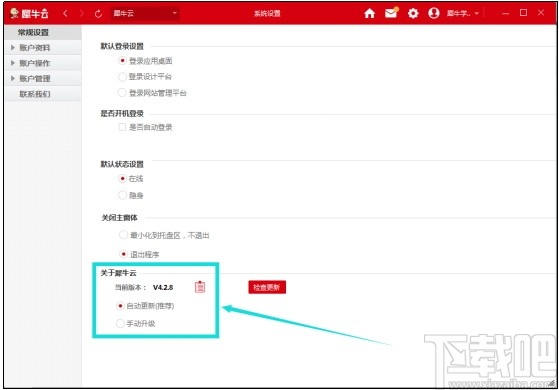
Task: Enable the 是否自动登录 checkbox
Action: pos(122,127)
